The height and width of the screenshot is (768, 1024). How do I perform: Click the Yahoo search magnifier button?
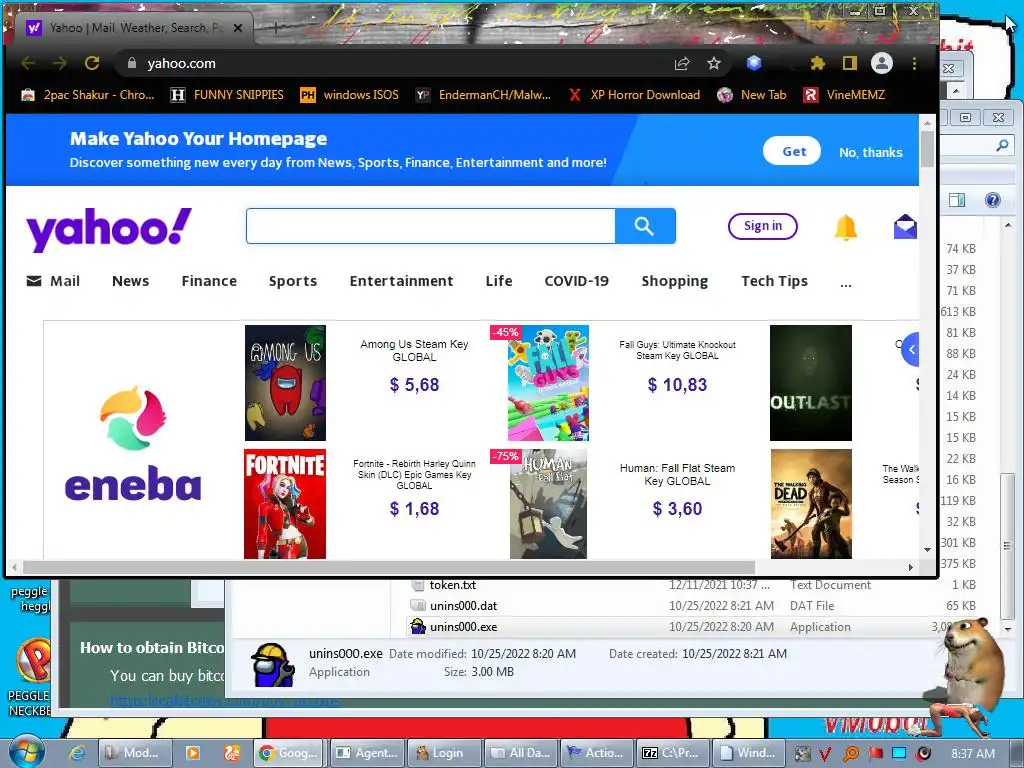(x=645, y=226)
